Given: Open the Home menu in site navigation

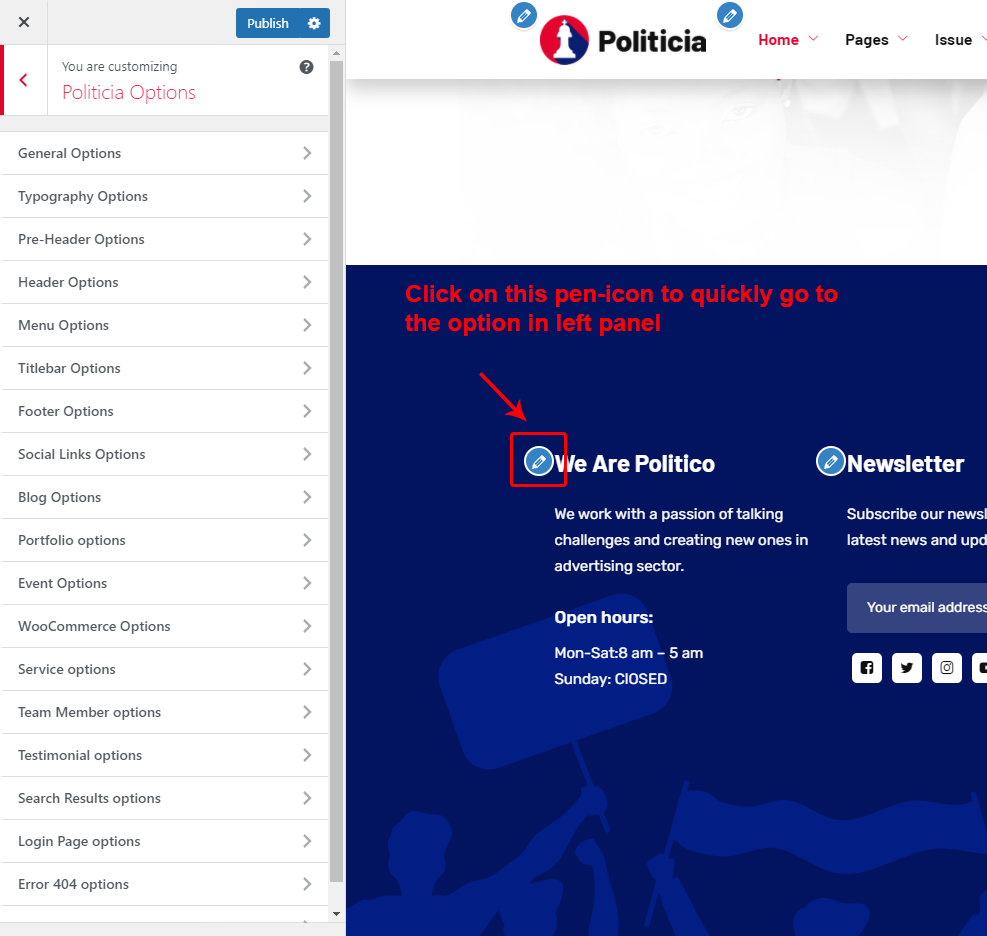Looking at the screenshot, I should point(778,40).
